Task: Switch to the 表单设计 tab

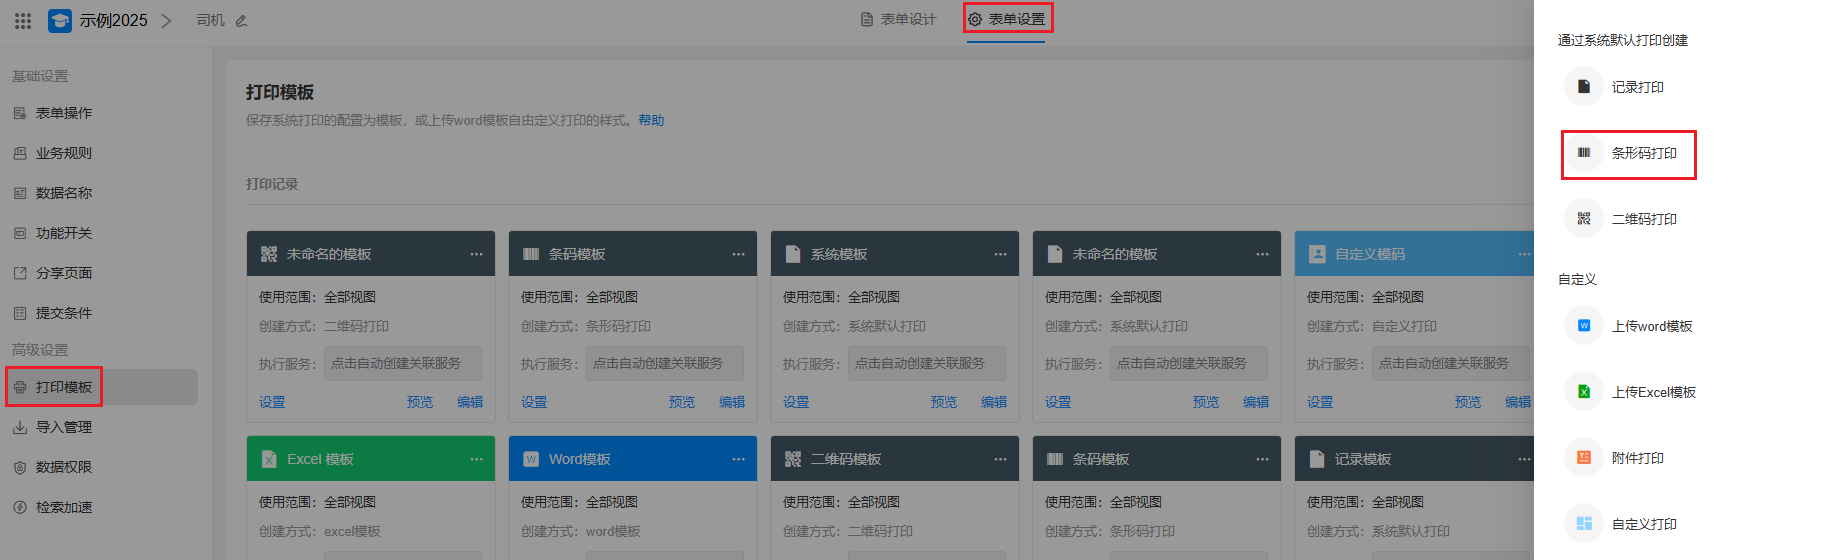Action: pyautogui.click(x=898, y=19)
